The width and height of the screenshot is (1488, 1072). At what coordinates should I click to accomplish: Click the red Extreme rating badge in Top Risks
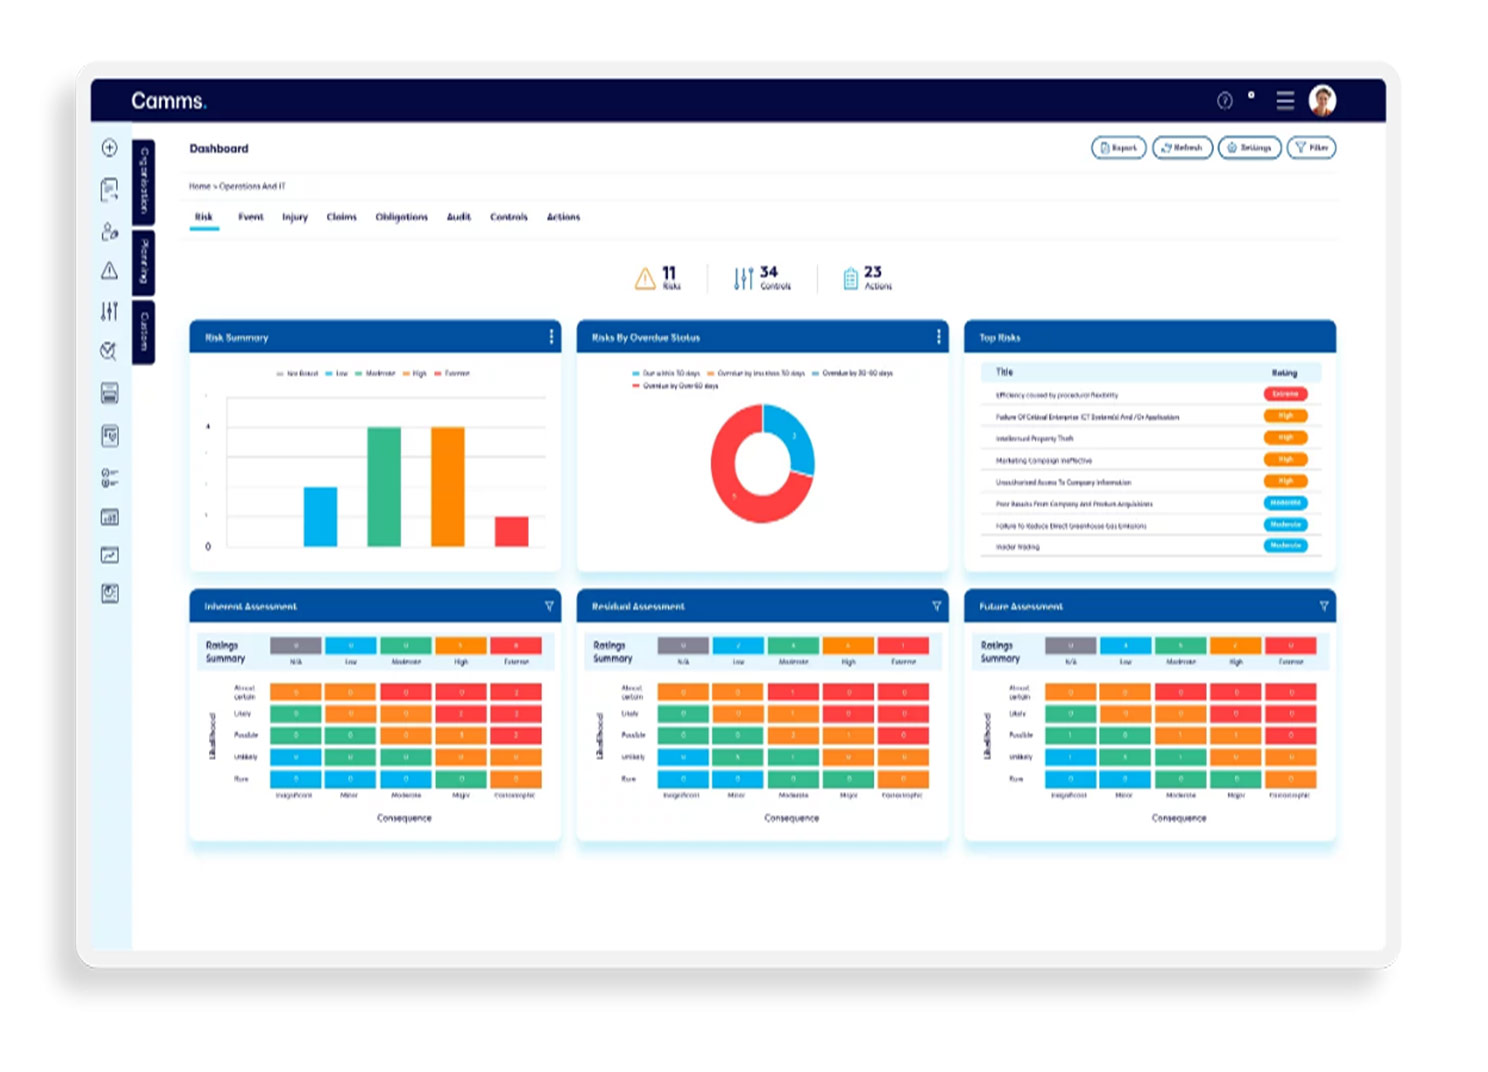(1285, 394)
